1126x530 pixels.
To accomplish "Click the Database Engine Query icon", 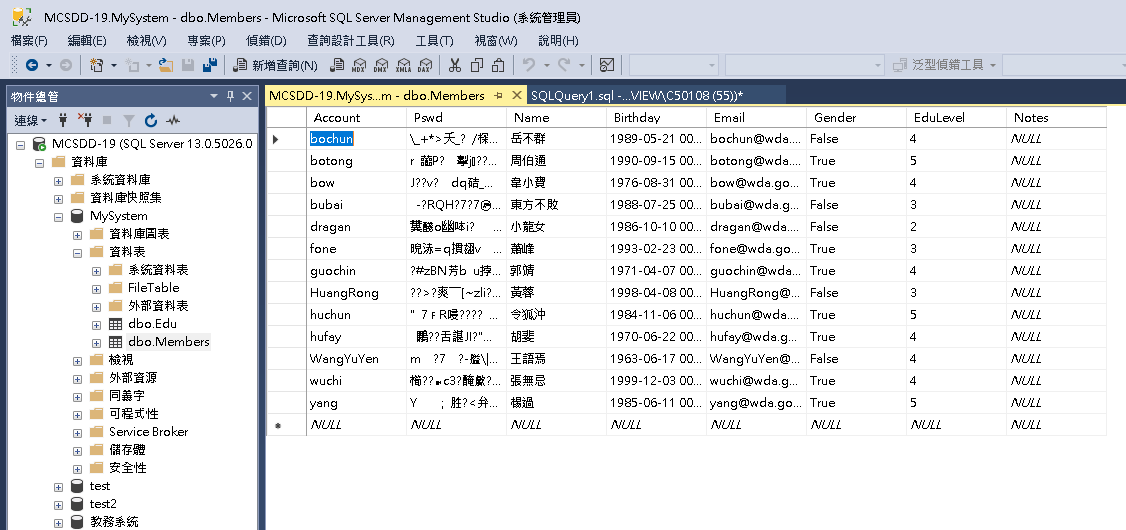I will click(x=337, y=65).
